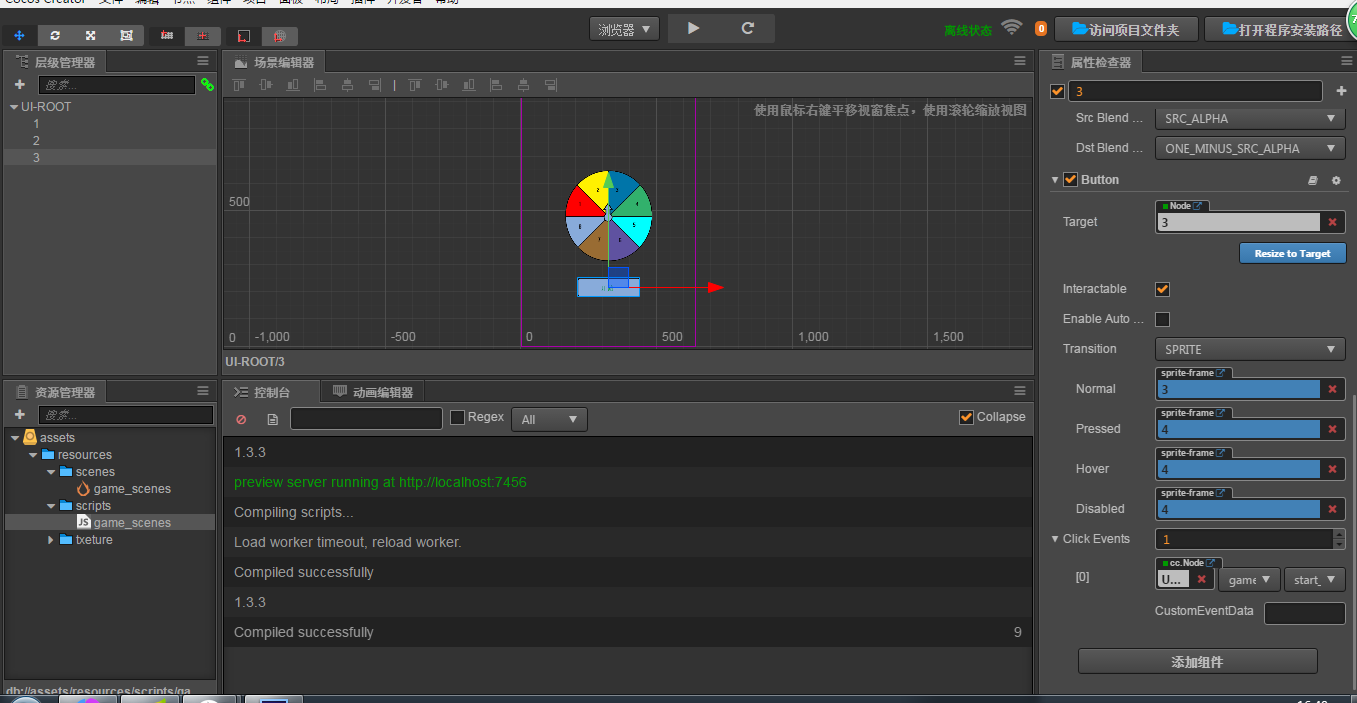Collapse the scripts folder
The height and width of the screenshot is (703, 1357).
tap(52, 506)
